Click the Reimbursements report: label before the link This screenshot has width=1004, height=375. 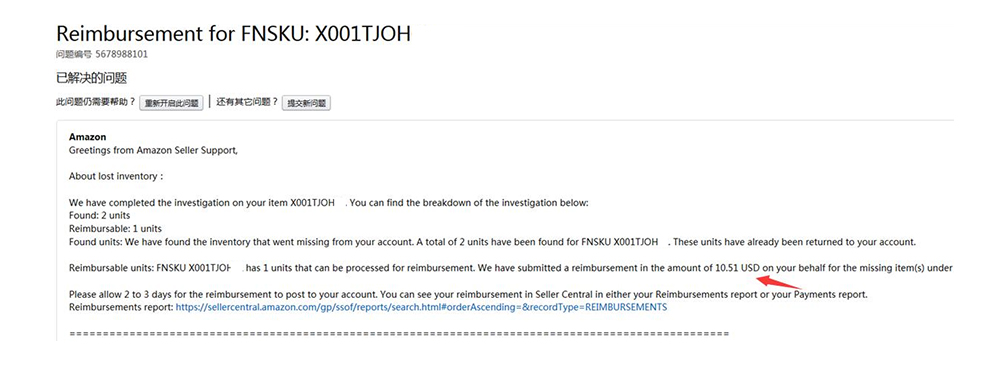point(121,307)
